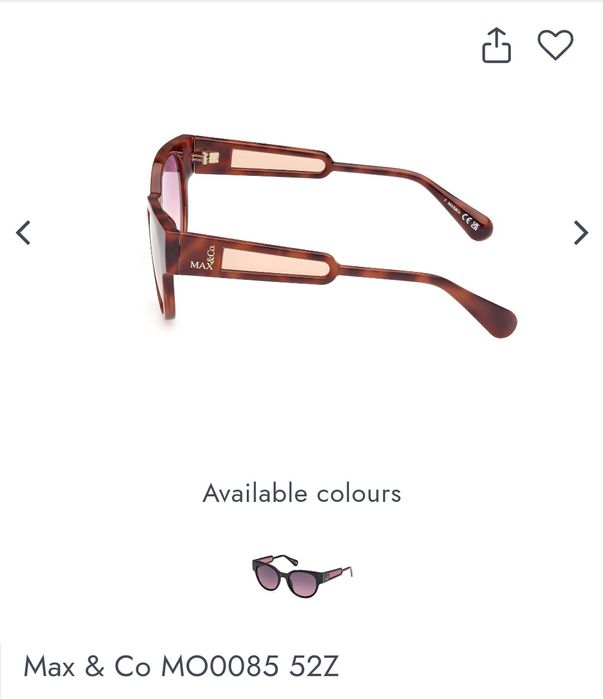The width and height of the screenshot is (603, 699).
Task: Open the share product icon
Action: click(496, 45)
